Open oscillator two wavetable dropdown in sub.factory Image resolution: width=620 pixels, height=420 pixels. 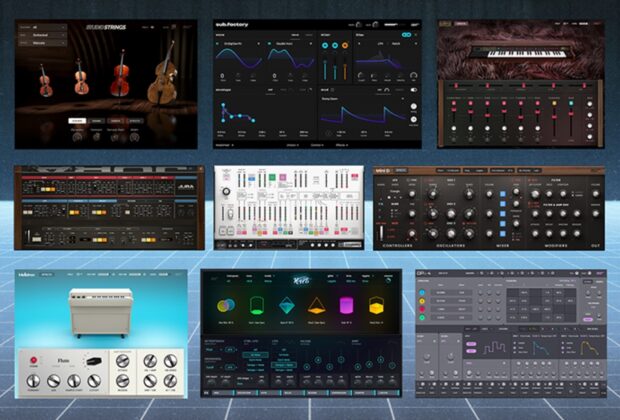tap(293, 44)
